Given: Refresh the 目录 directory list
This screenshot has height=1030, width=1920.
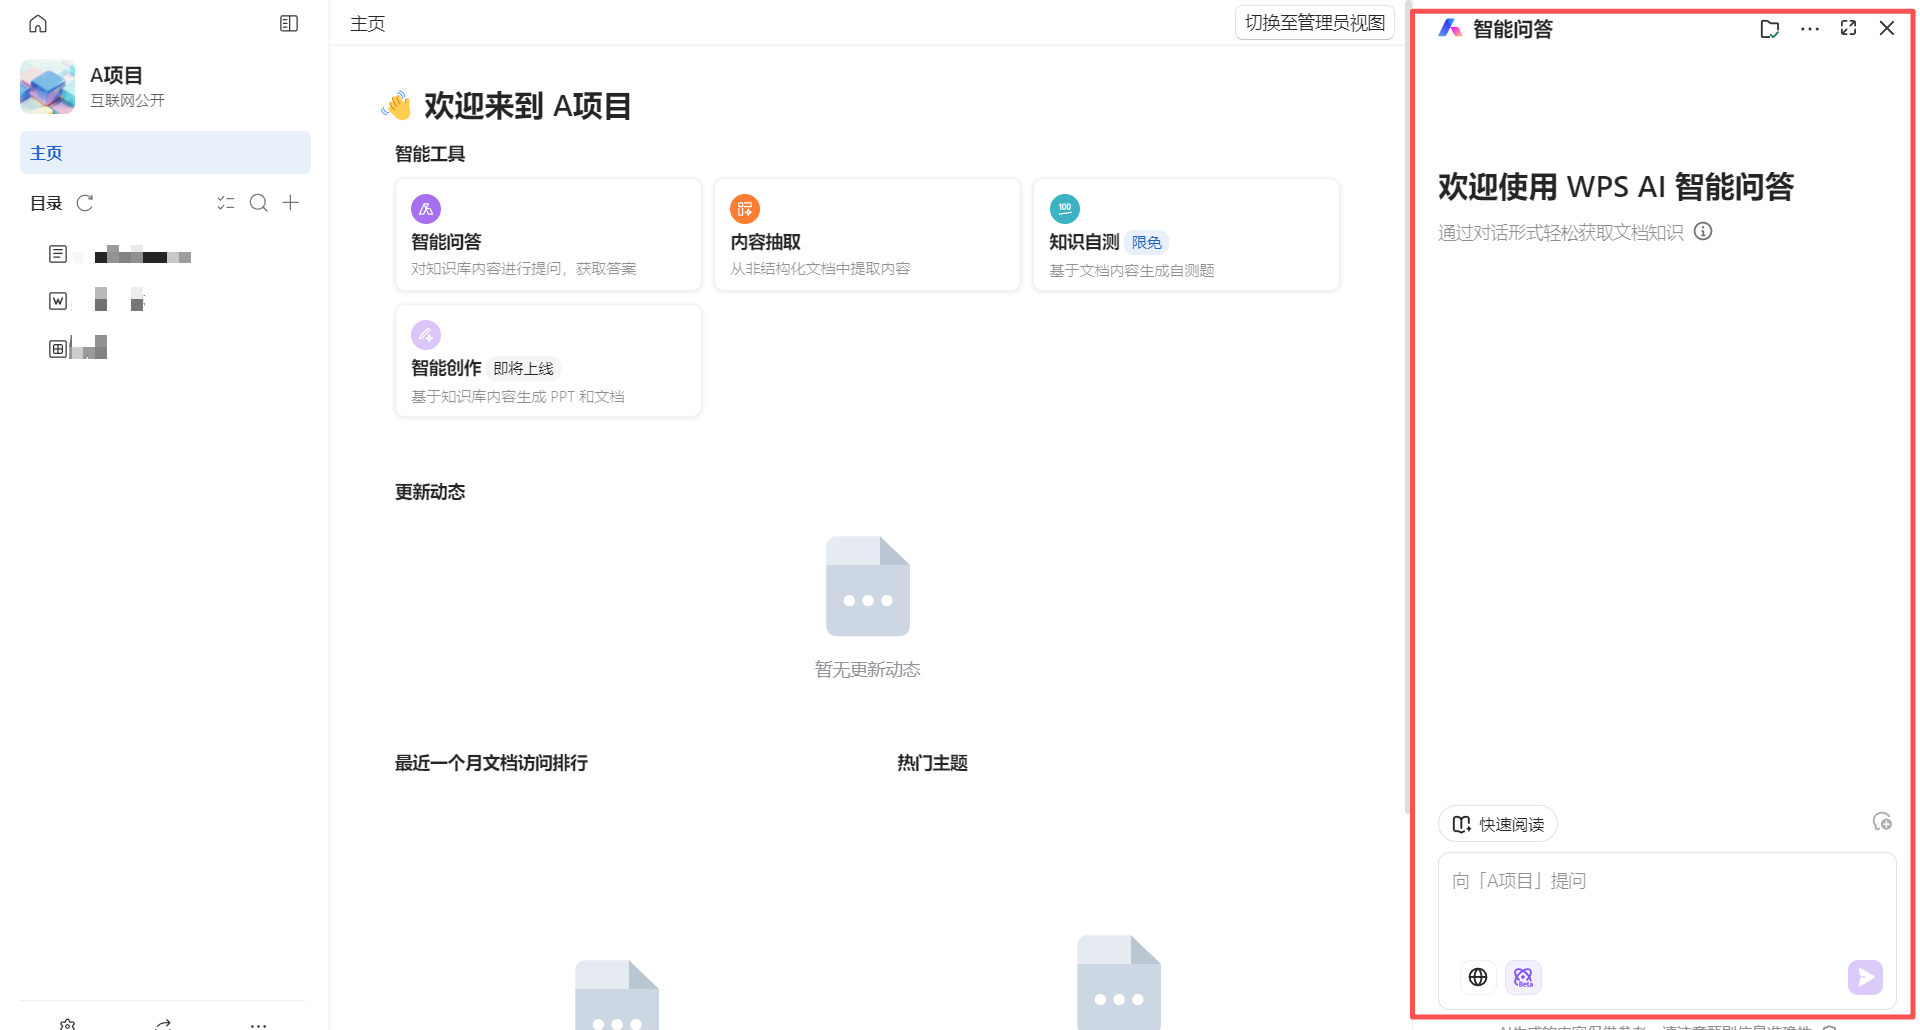Looking at the screenshot, I should 85,203.
